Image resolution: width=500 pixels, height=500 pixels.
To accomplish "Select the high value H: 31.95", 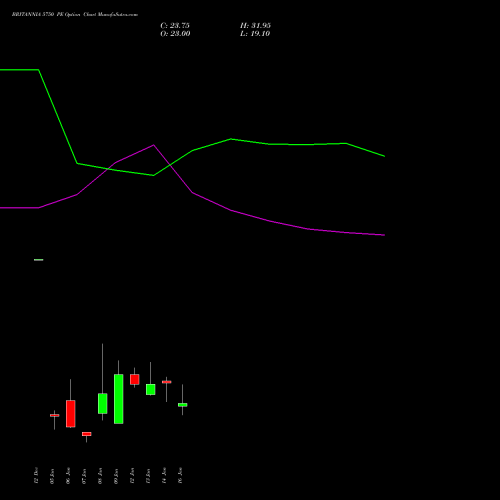I will 255,26.
